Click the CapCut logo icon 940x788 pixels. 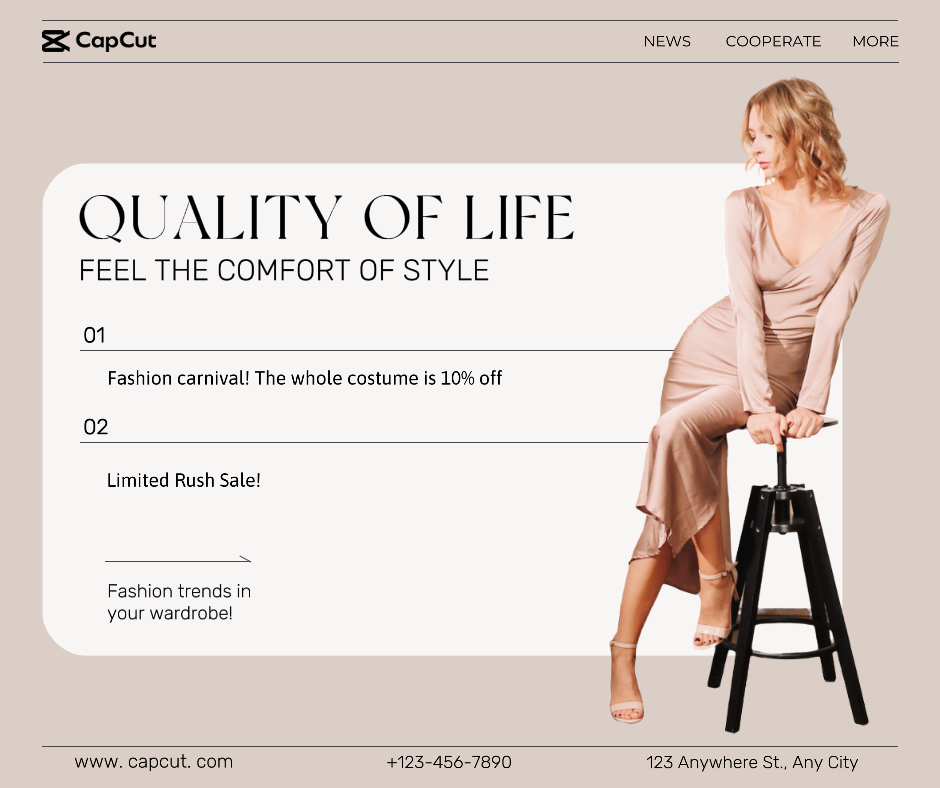point(56,41)
